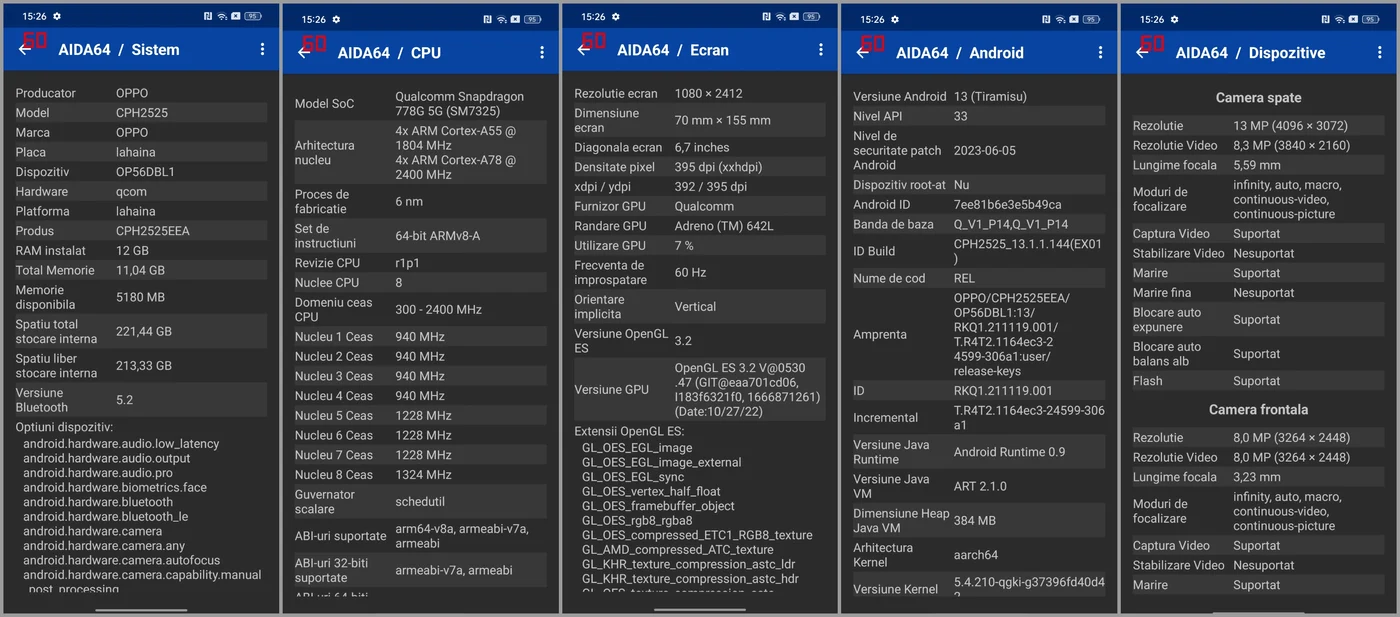Tap Wi-Fi icon in Android screen status bar
The image size is (1400, 617).
(1059, 19)
